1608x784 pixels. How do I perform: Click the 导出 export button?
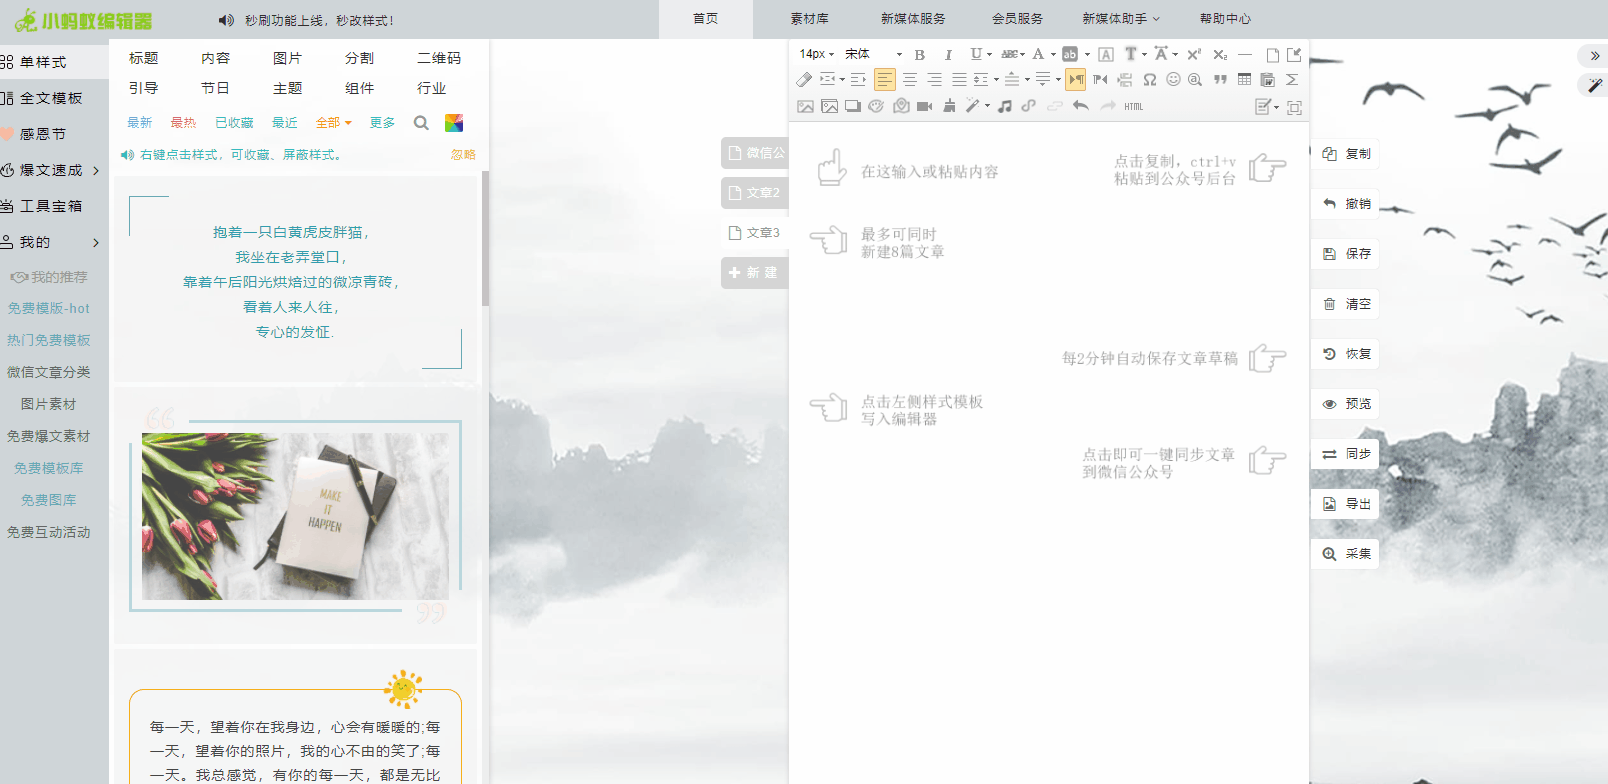(x=1346, y=504)
